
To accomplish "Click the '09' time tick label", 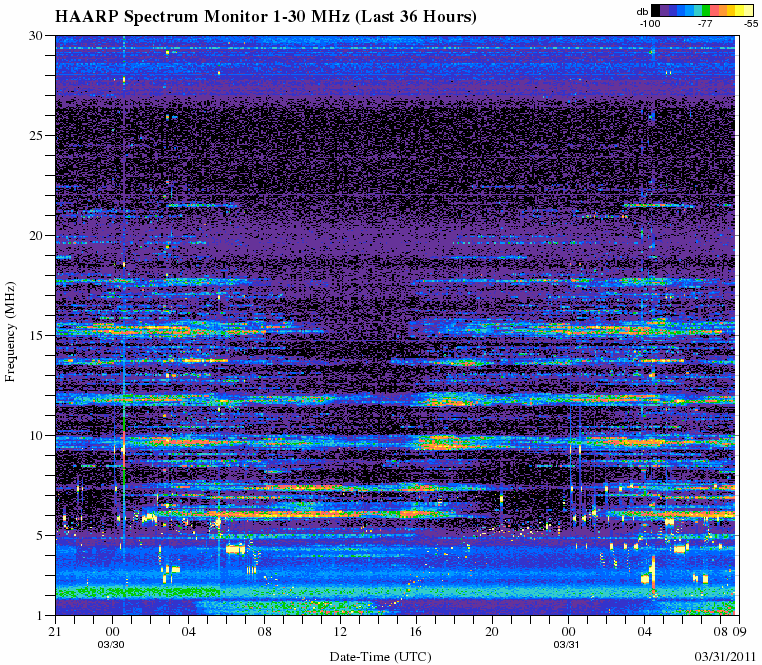I will click(740, 632).
